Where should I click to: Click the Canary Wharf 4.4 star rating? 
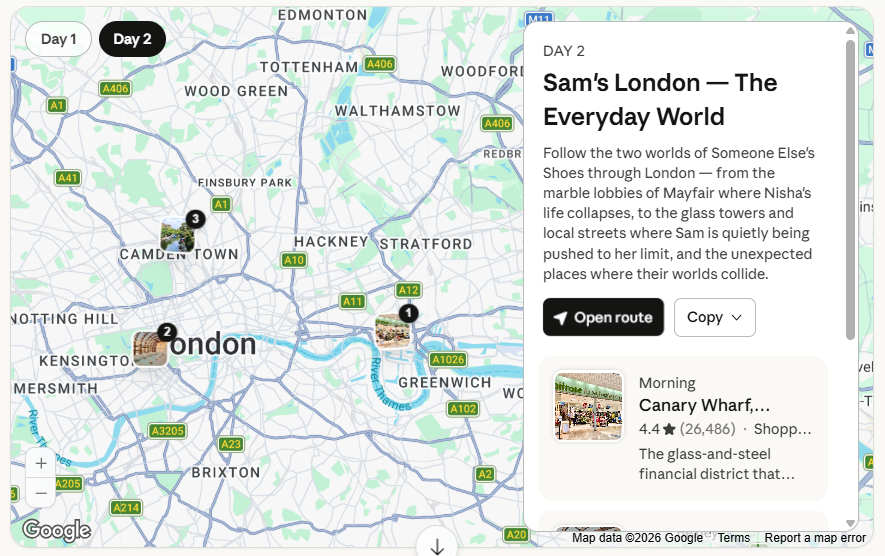point(655,429)
